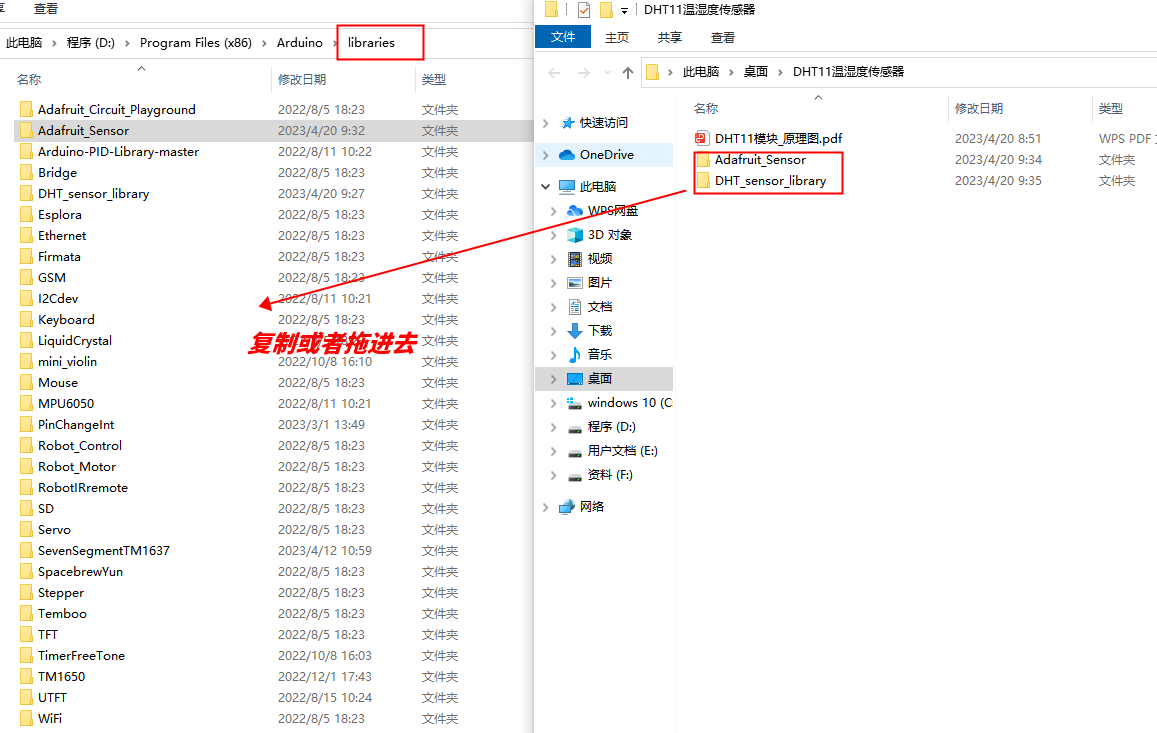Select the 视频 film icon
Image resolution: width=1157 pixels, height=733 pixels.
[x=575, y=259]
